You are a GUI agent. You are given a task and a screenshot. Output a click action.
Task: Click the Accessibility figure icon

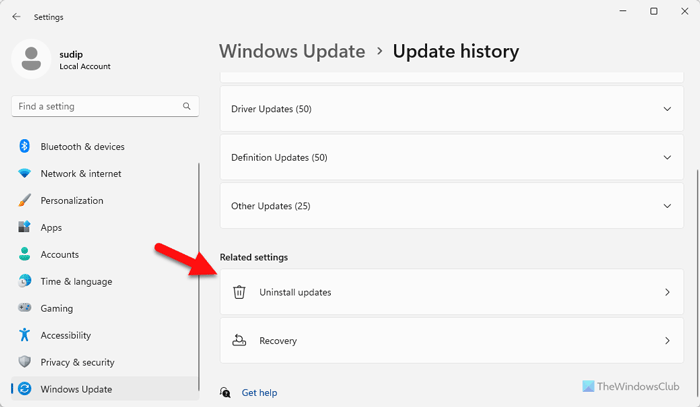click(25, 335)
